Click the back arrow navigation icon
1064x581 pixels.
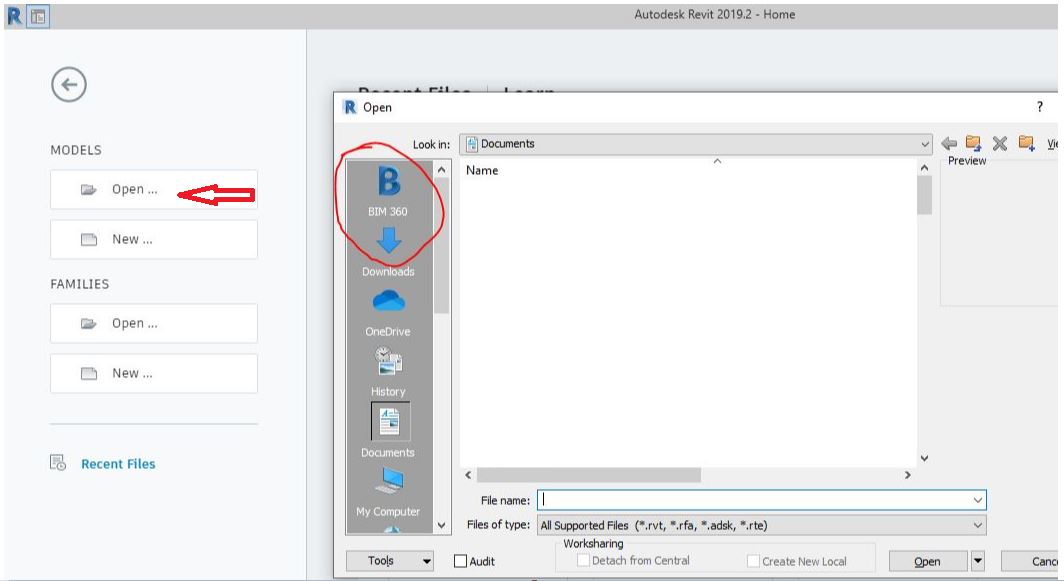[x=948, y=143]
